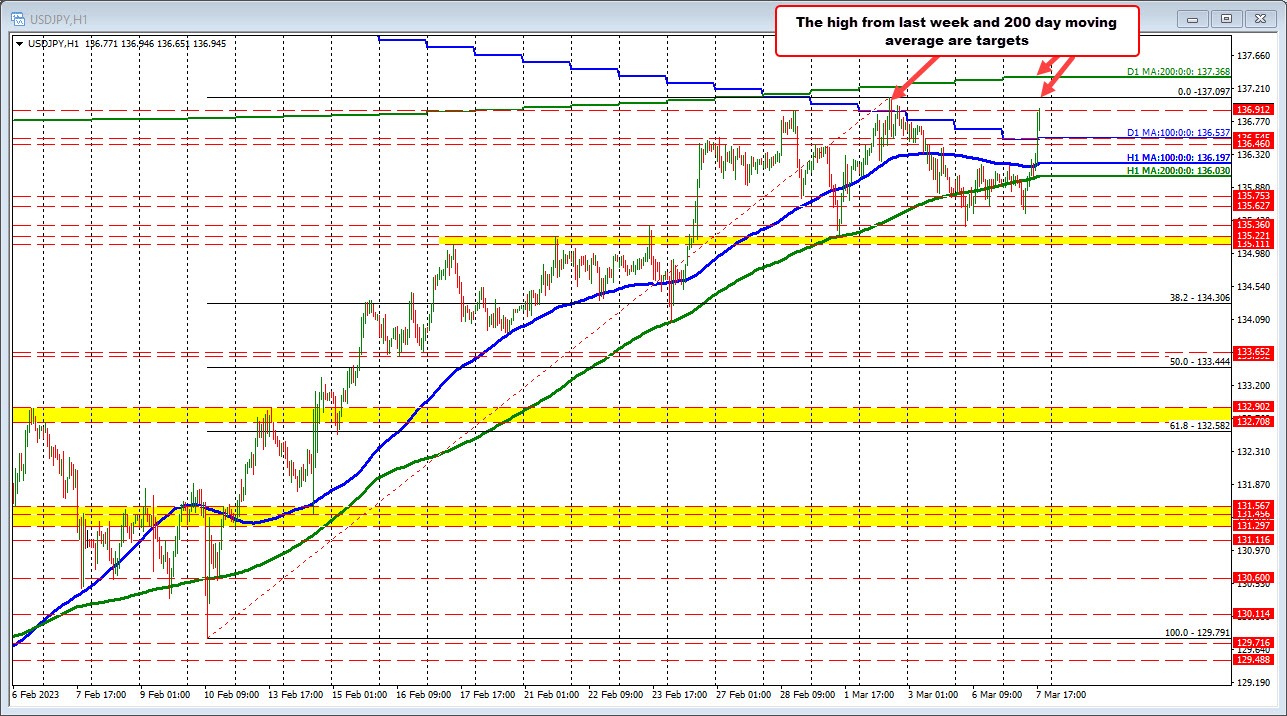Screen dimensions: 1287x716
Task: Close the USDJPY,H1 chart window
Action: tap(1260, 18)
